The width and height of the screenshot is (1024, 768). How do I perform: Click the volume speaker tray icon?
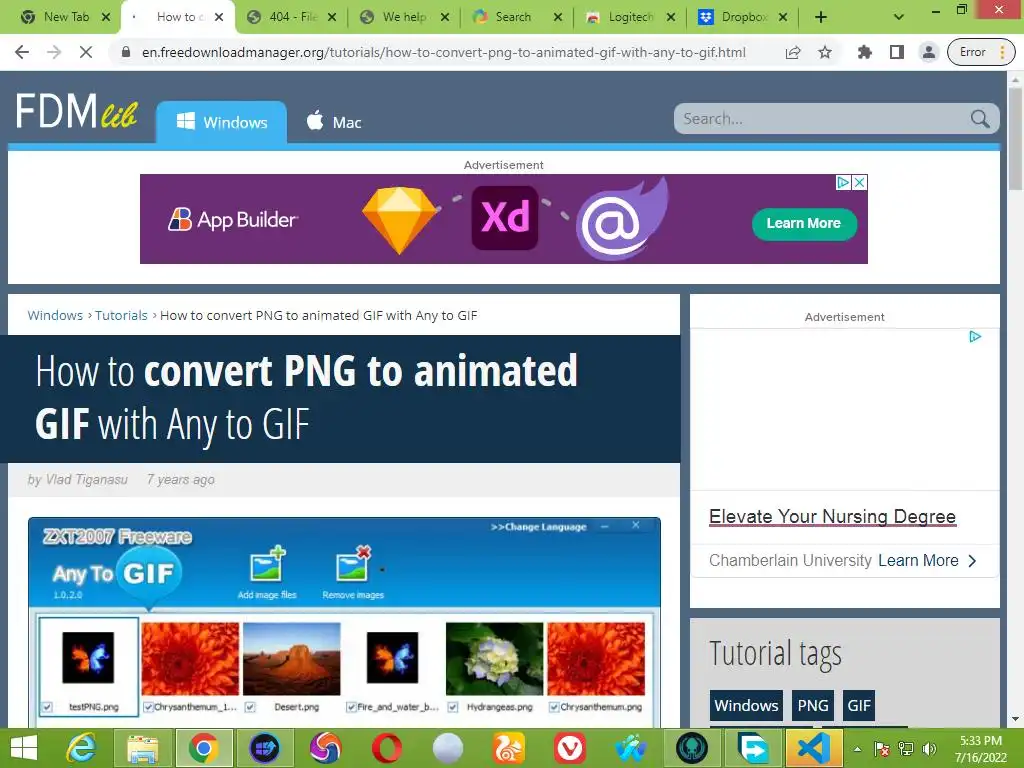coord(930,749)
